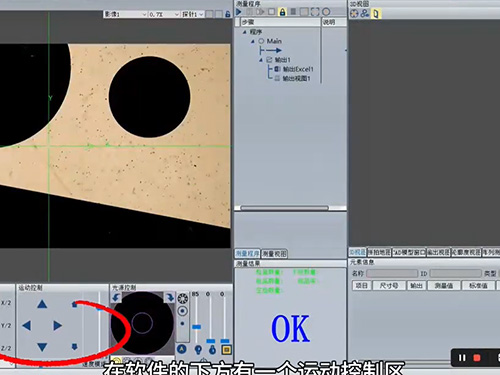The image size is (500, 375).
Task: Click the yellow-highlighted icon in 3D view toolbar
Action: (376, 14)
